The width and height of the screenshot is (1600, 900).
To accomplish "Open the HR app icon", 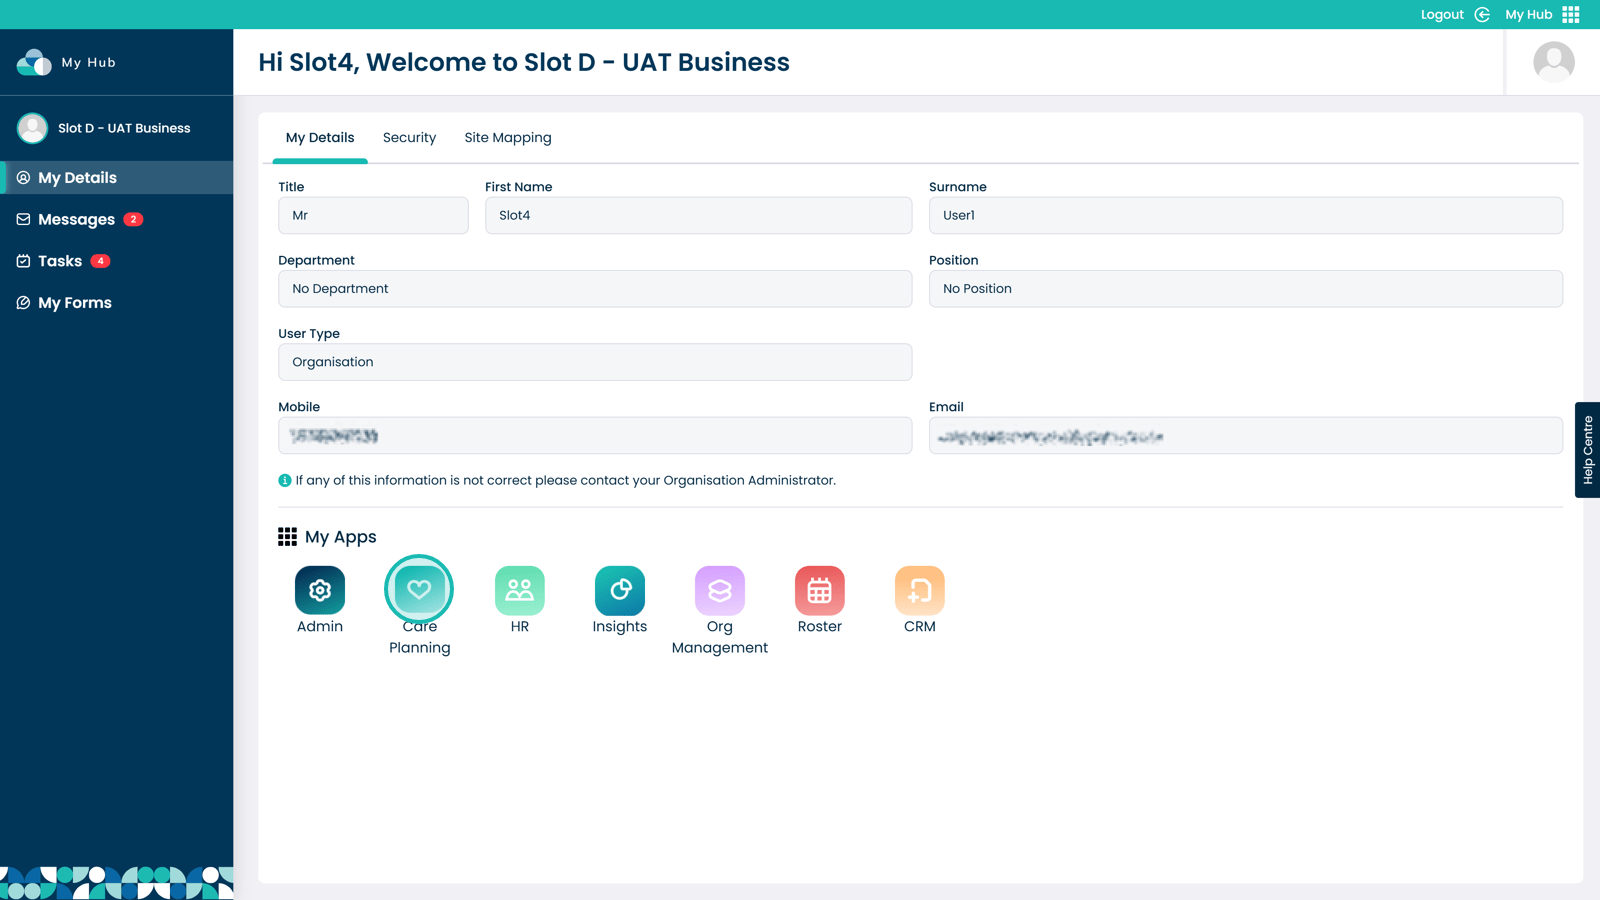I will (x=519, y=590).
